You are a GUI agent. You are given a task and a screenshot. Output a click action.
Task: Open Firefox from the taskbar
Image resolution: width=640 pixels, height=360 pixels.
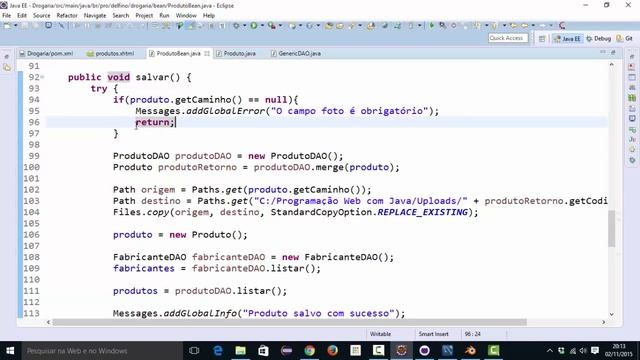[332, 351]
